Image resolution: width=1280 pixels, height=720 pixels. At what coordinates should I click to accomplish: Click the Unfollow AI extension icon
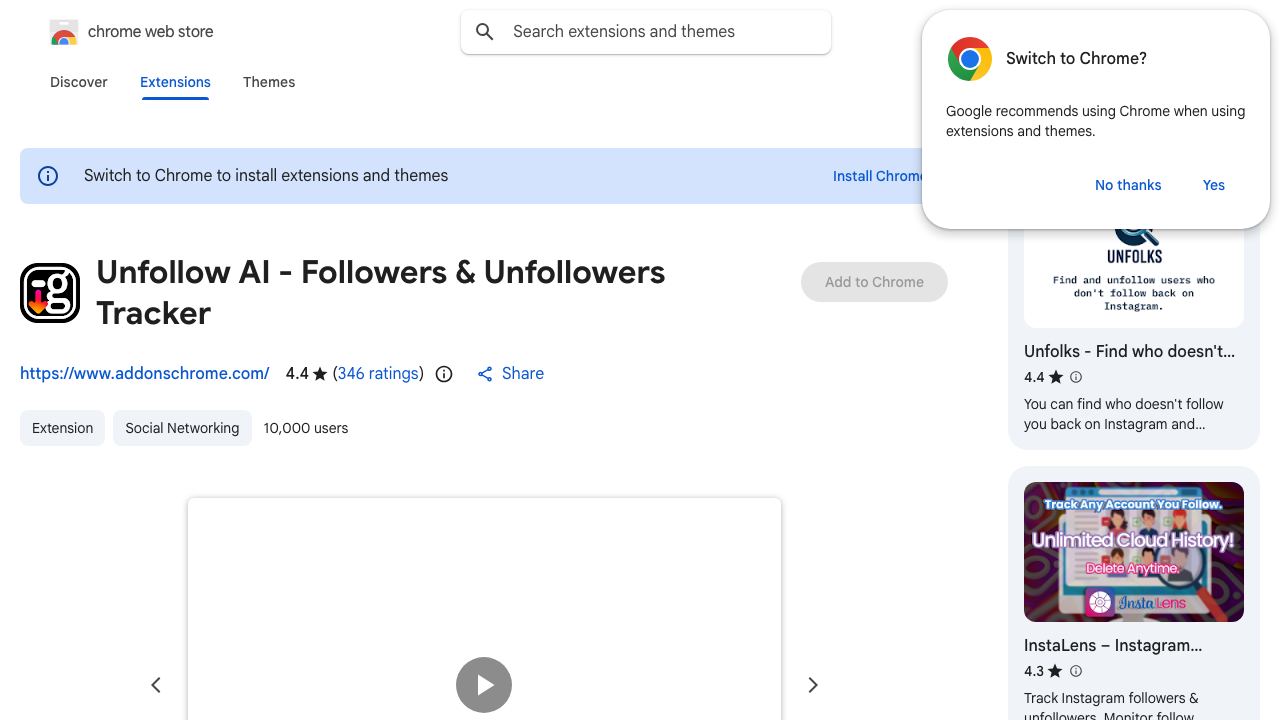coord(50,293)
